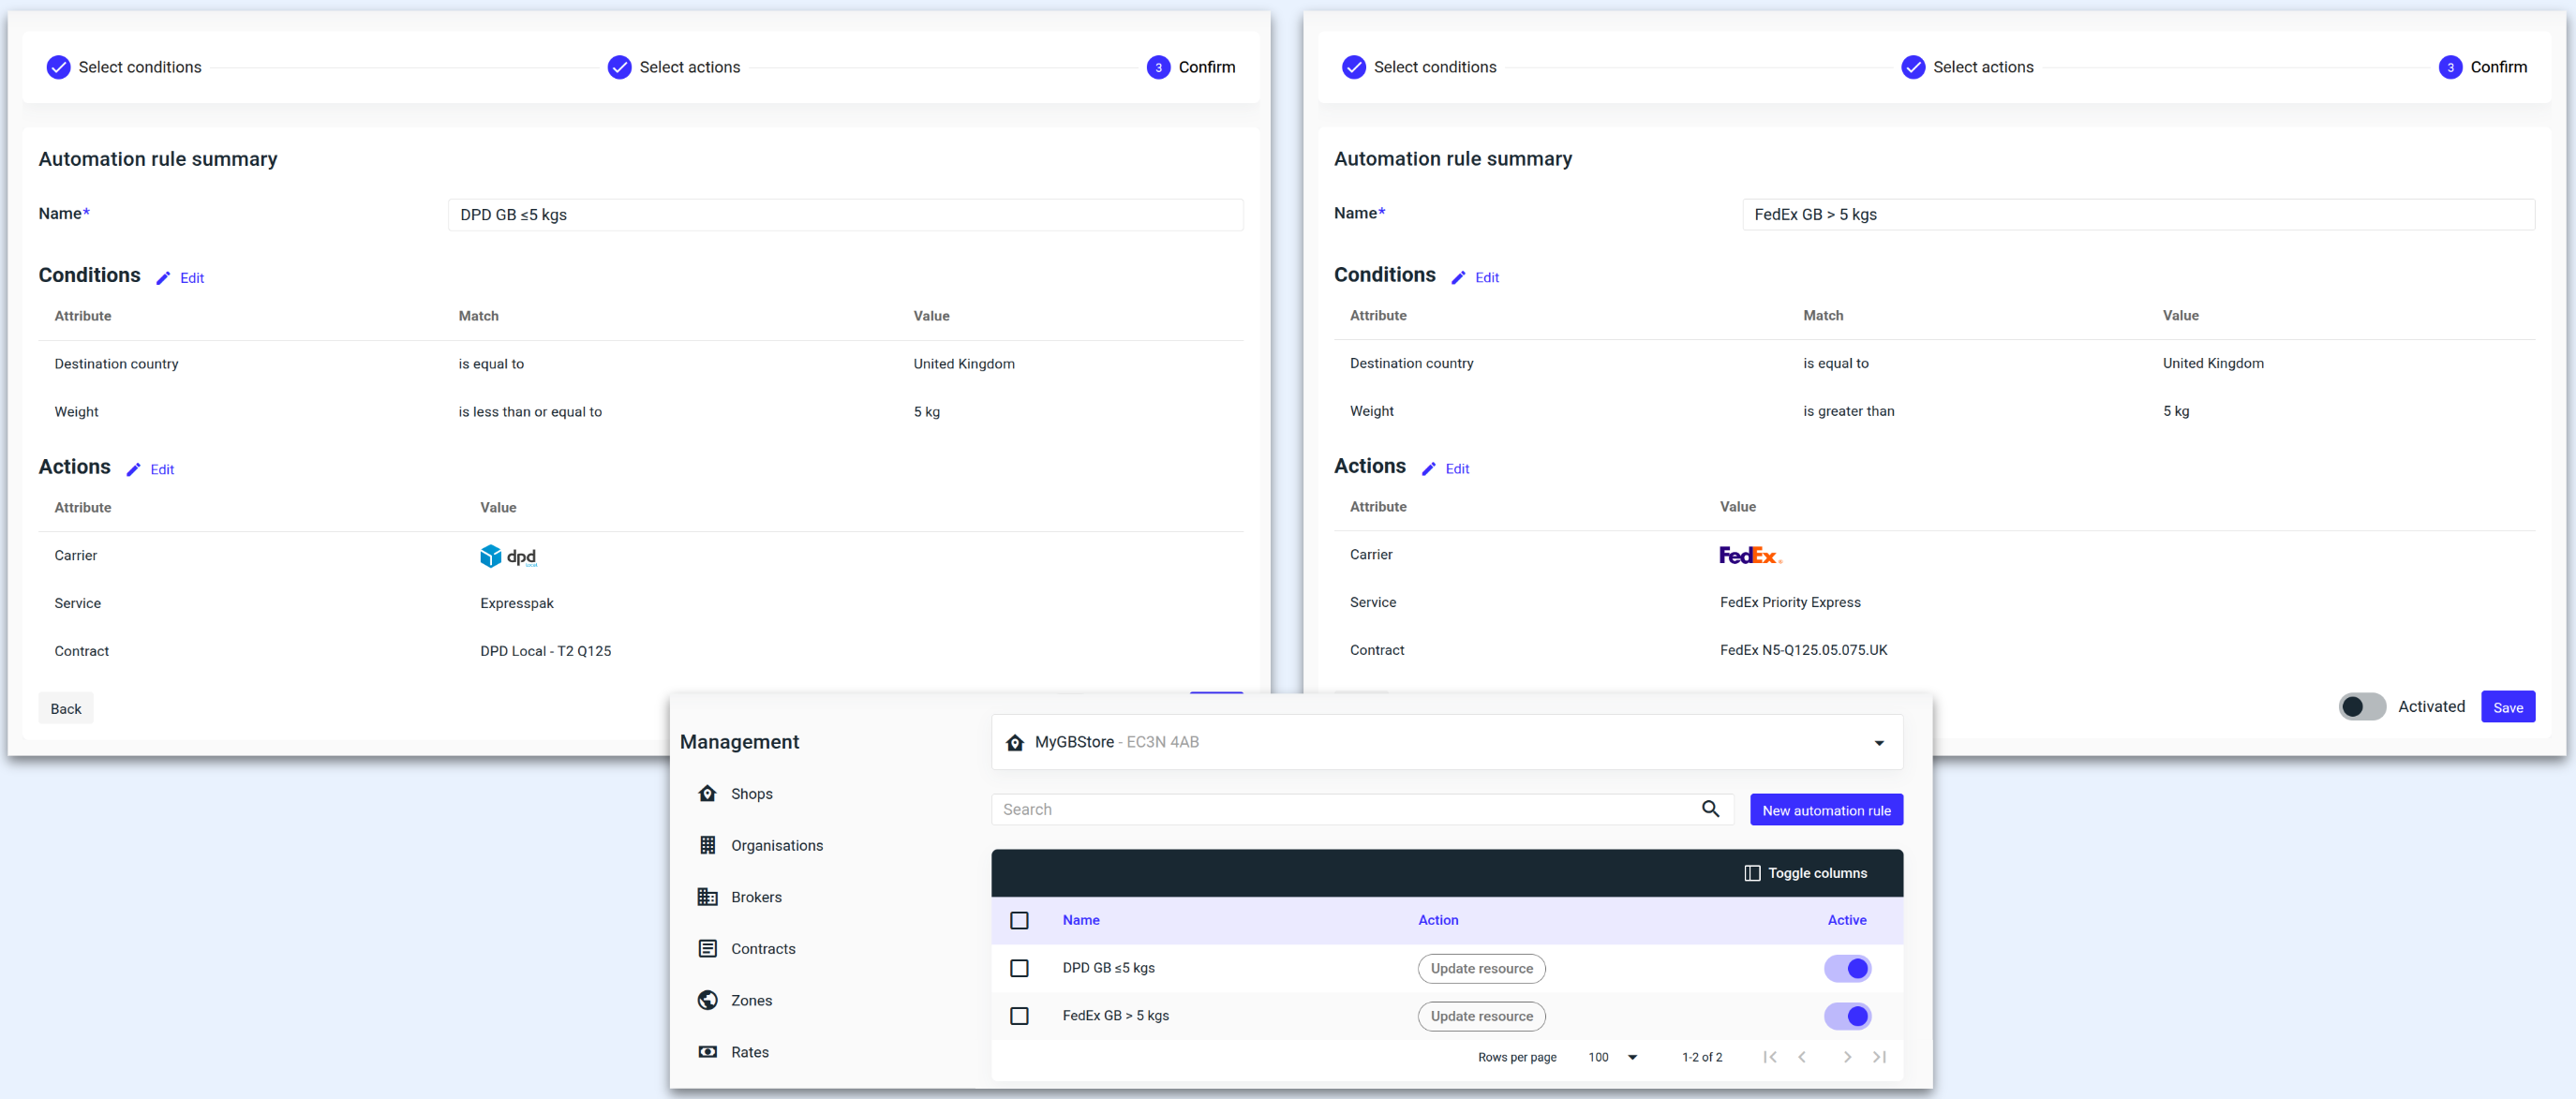Click the Organisations building icon
This screenshot has height=1099, width=2576.
tap(707, 845)
